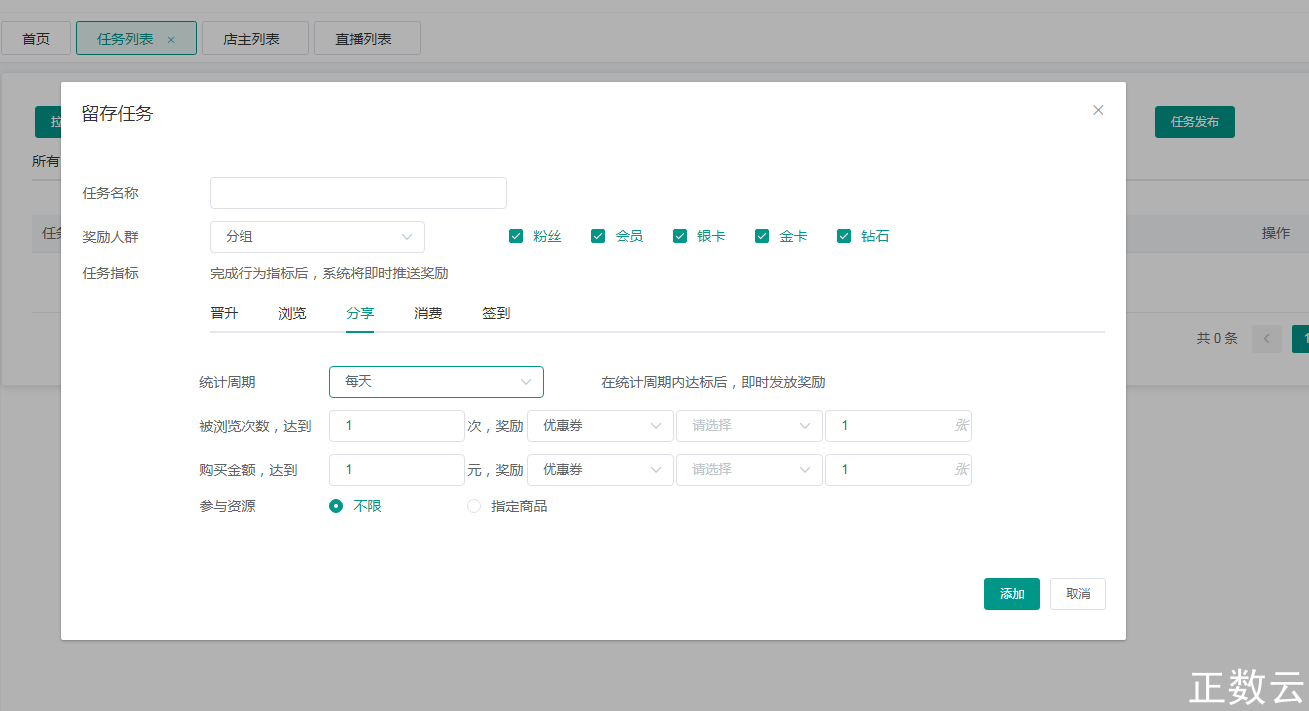This screenshot has height=711, width=1309.
Task: Open 优惠券 reward type dropdown in 购买金额 row
Action: click(600, 470)
